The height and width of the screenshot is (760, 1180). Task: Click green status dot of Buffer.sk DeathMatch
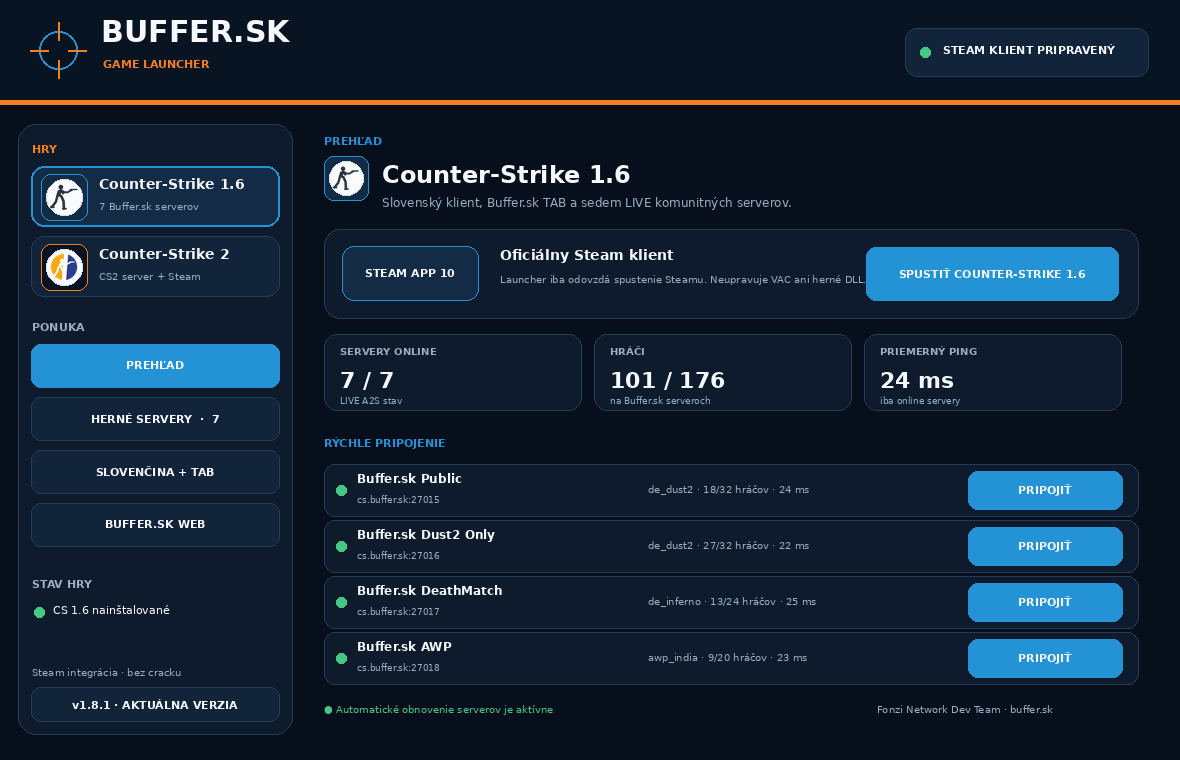tap(342, 602)
